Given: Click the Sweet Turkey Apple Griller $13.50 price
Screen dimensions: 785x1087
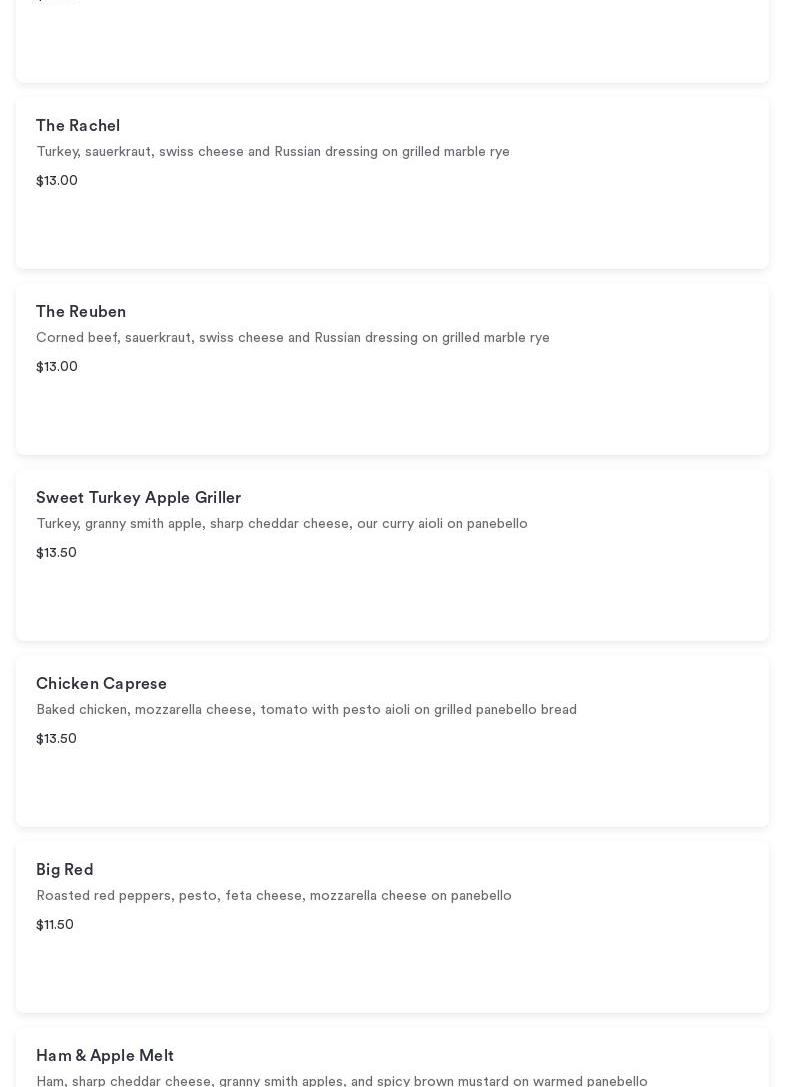Looking at the screenshot, I should click(56, 553).
